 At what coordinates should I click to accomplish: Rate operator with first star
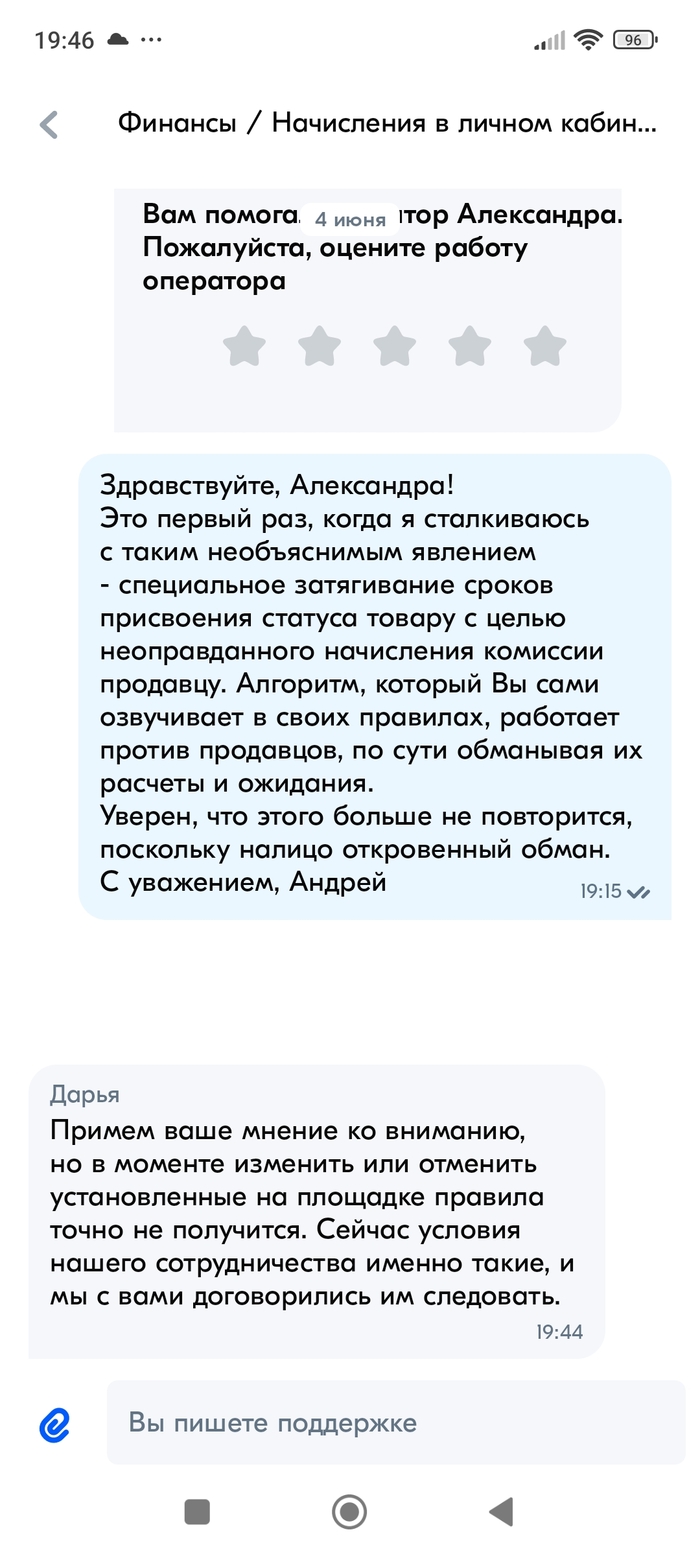tap(244, 347)
